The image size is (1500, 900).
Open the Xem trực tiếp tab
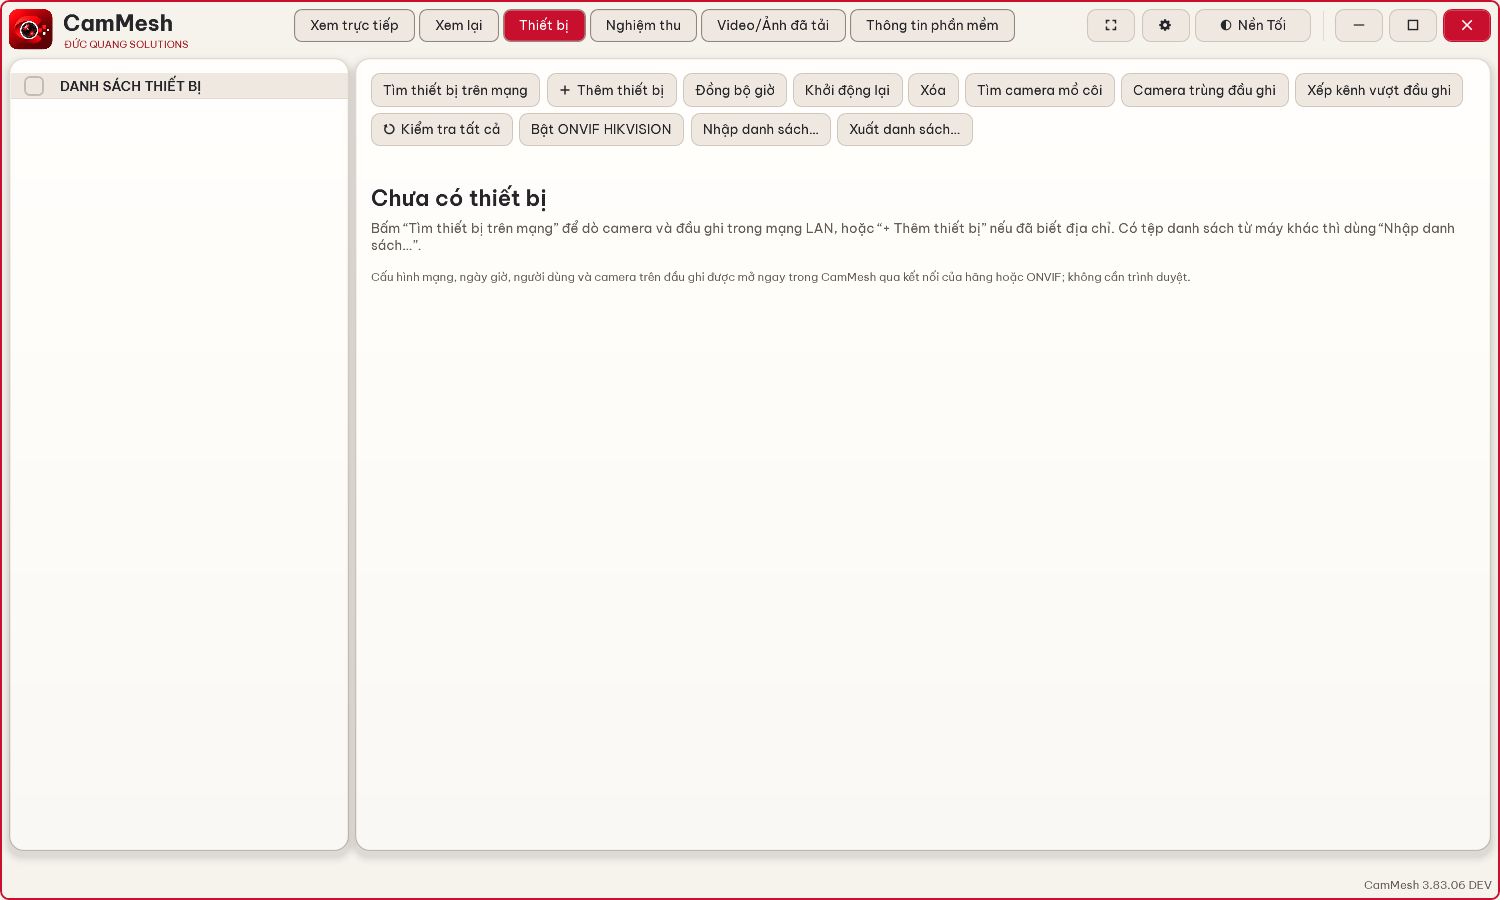pyautogui.click(x=354, y=25)
